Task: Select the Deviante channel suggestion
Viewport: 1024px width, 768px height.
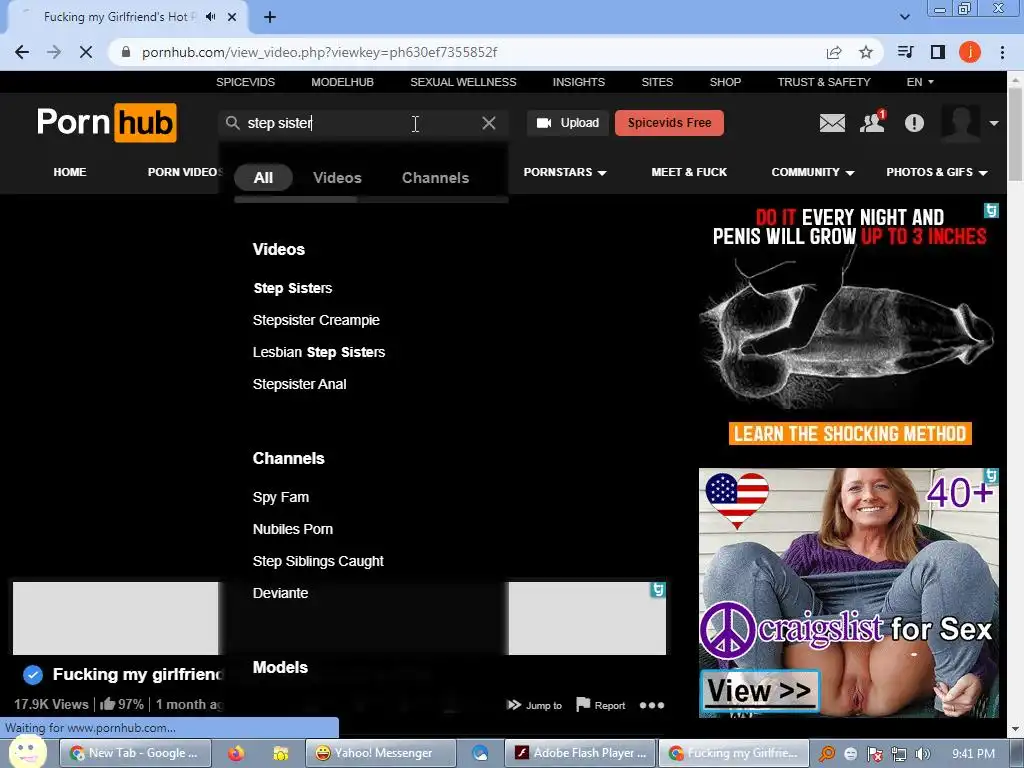Action: point(280,593)
